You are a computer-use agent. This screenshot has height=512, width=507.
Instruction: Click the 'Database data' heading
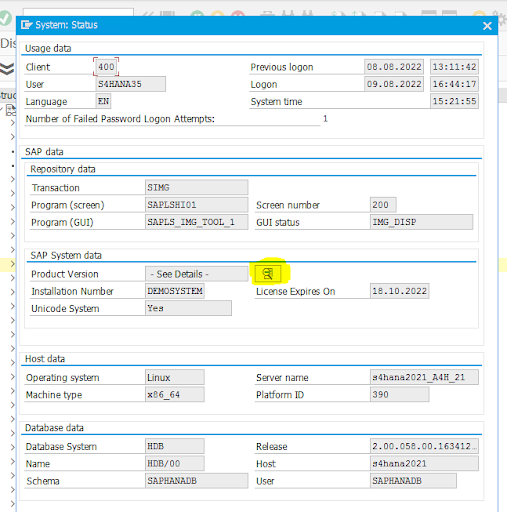pos(54,428)
